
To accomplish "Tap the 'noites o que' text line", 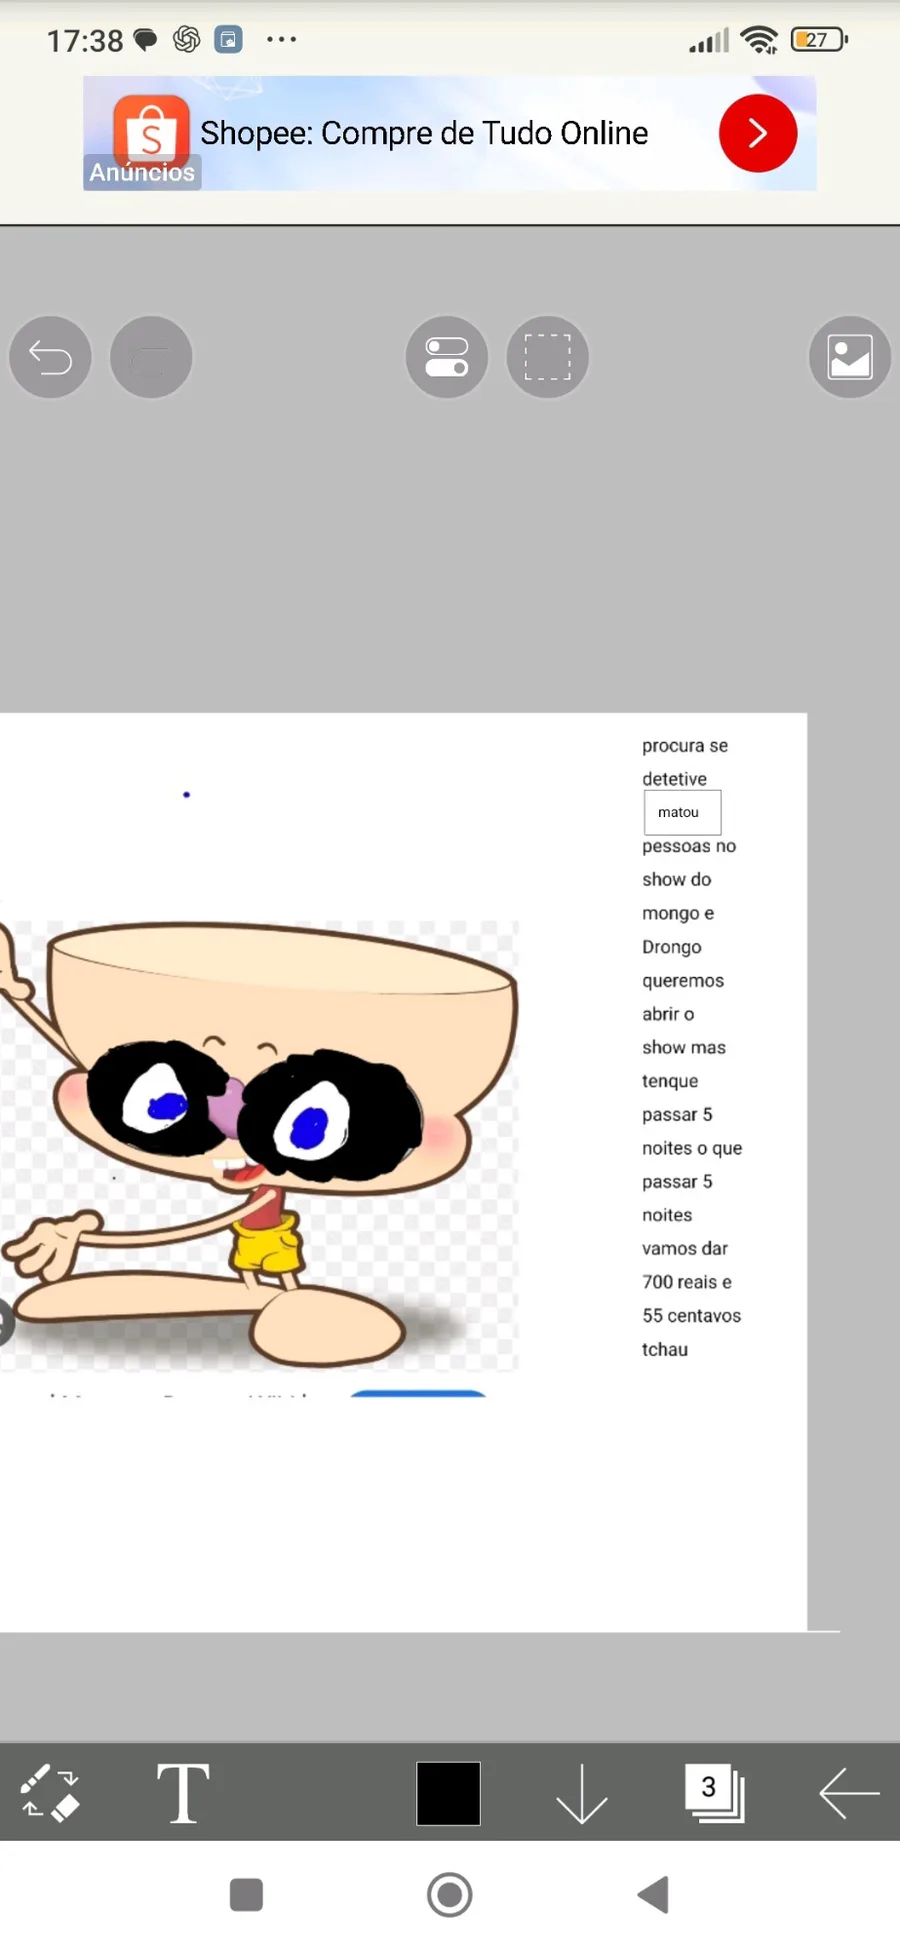I will (x=691, y=1149).
